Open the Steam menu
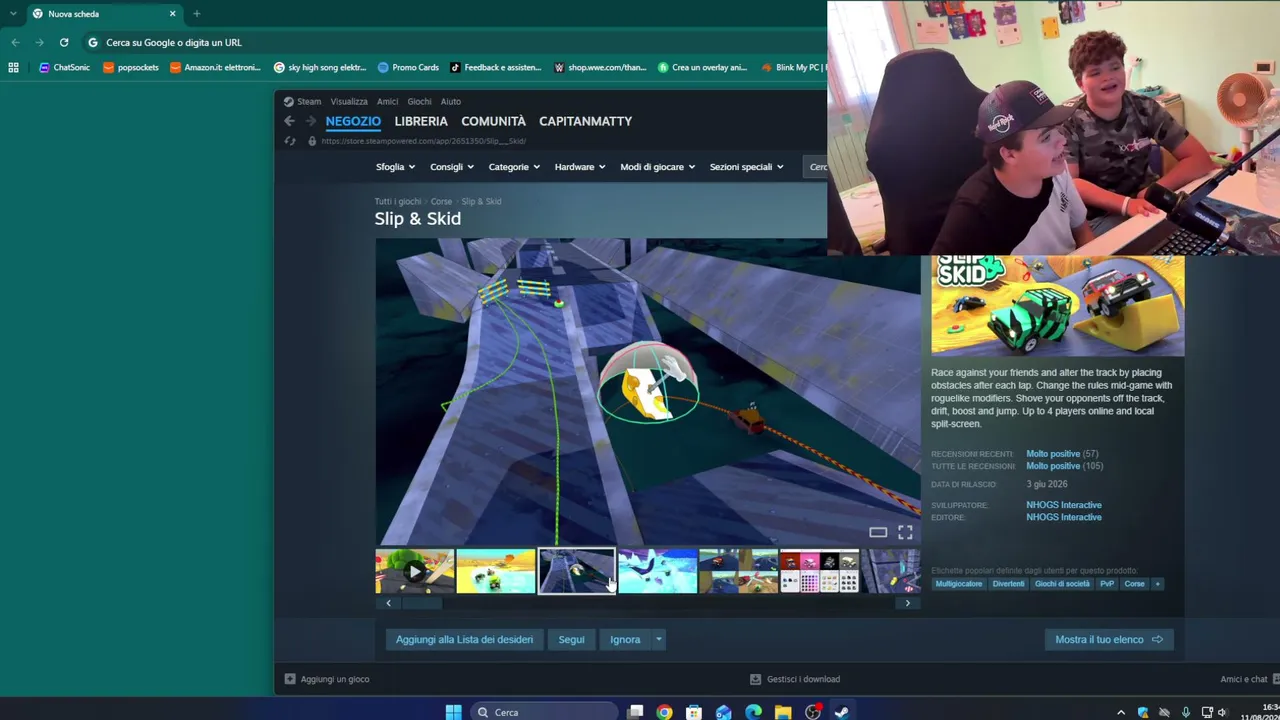Screen dimensions: 1280x720 tap(302, 101)
